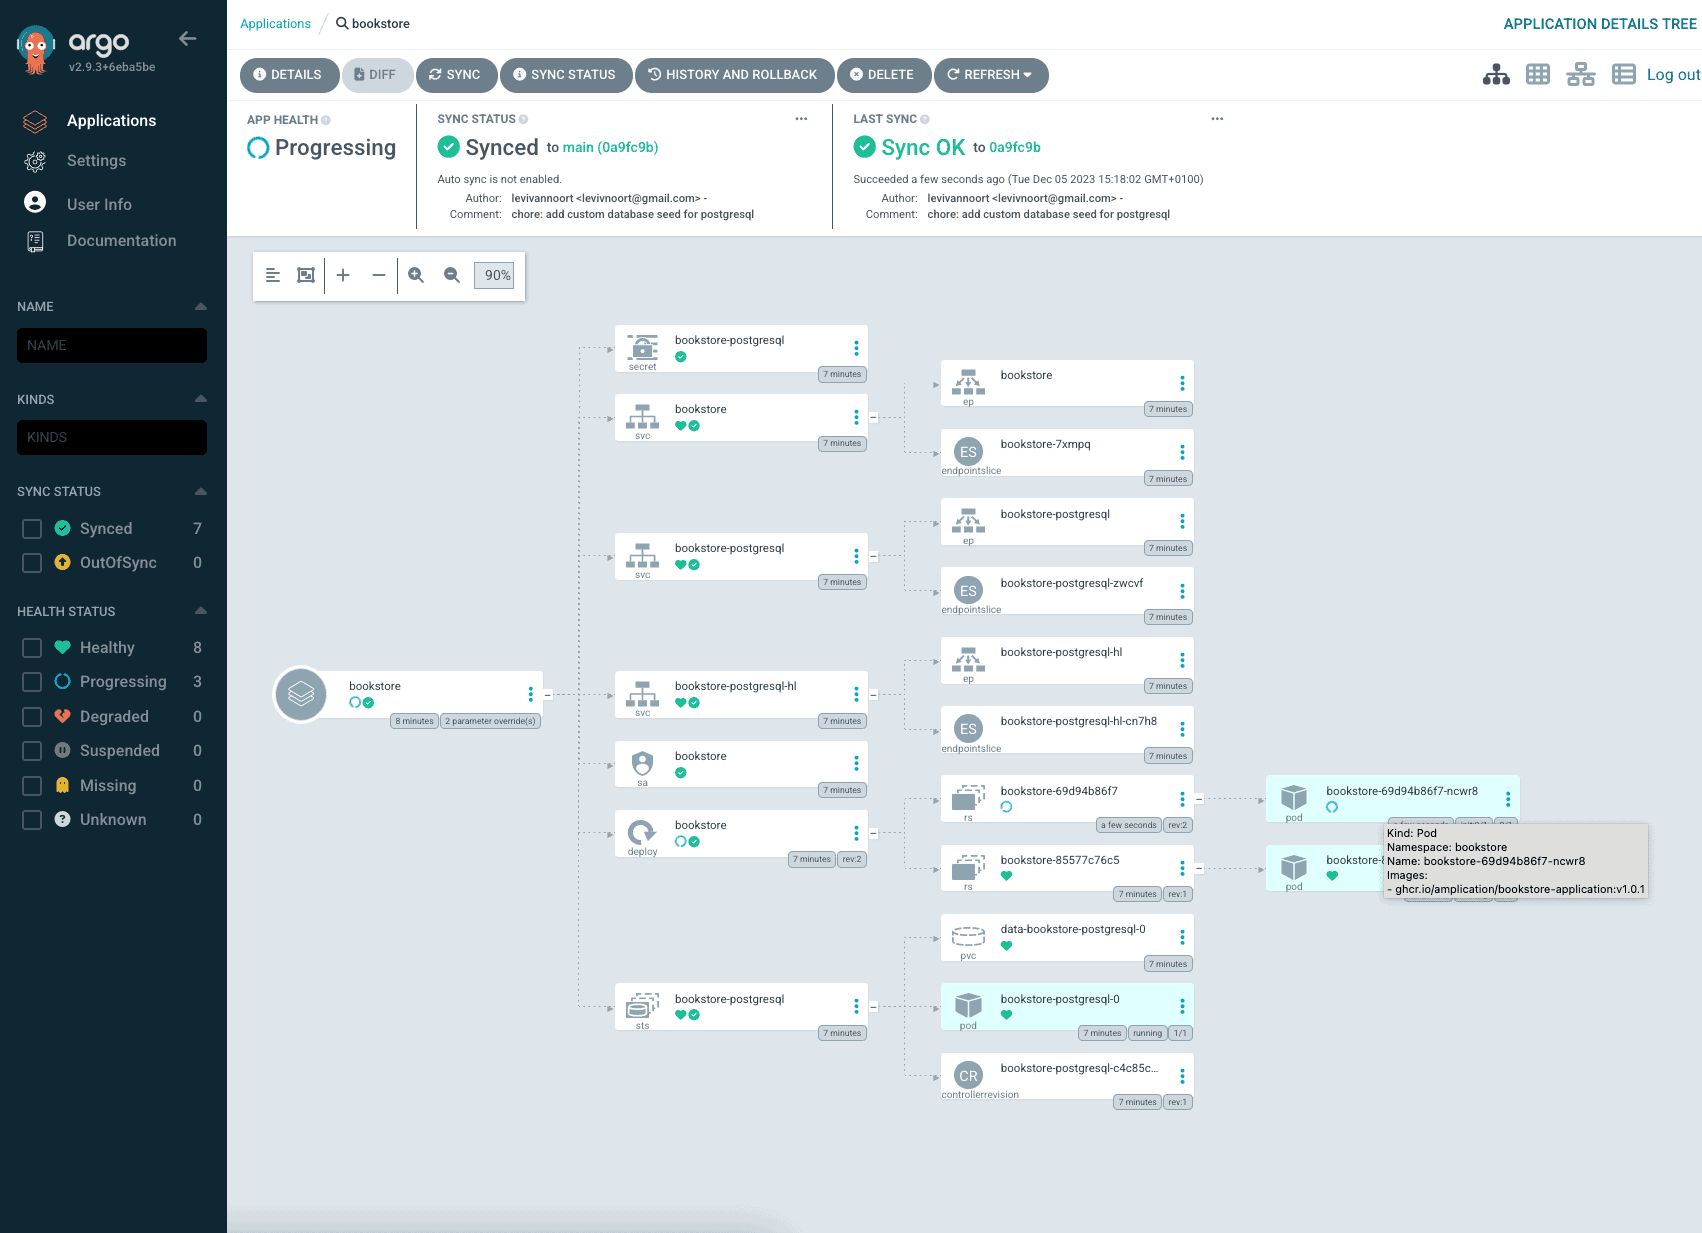Click the bookstore-69d94b86f7 replicaset icon
The width and height of the screenshot is (1702, 1233).
coord(968,798)
